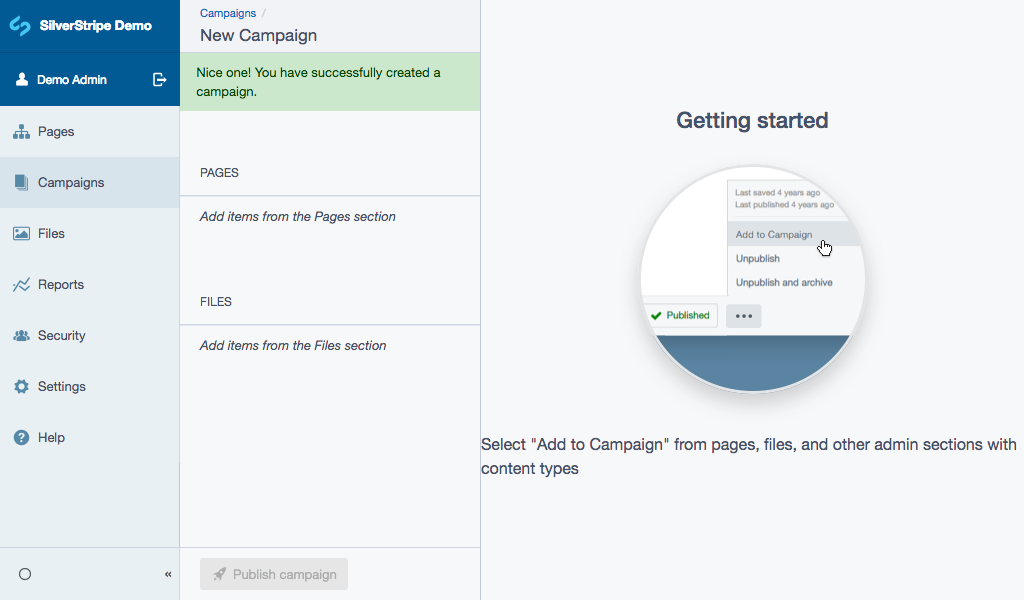Click the FILES section header

pos(216,302)
